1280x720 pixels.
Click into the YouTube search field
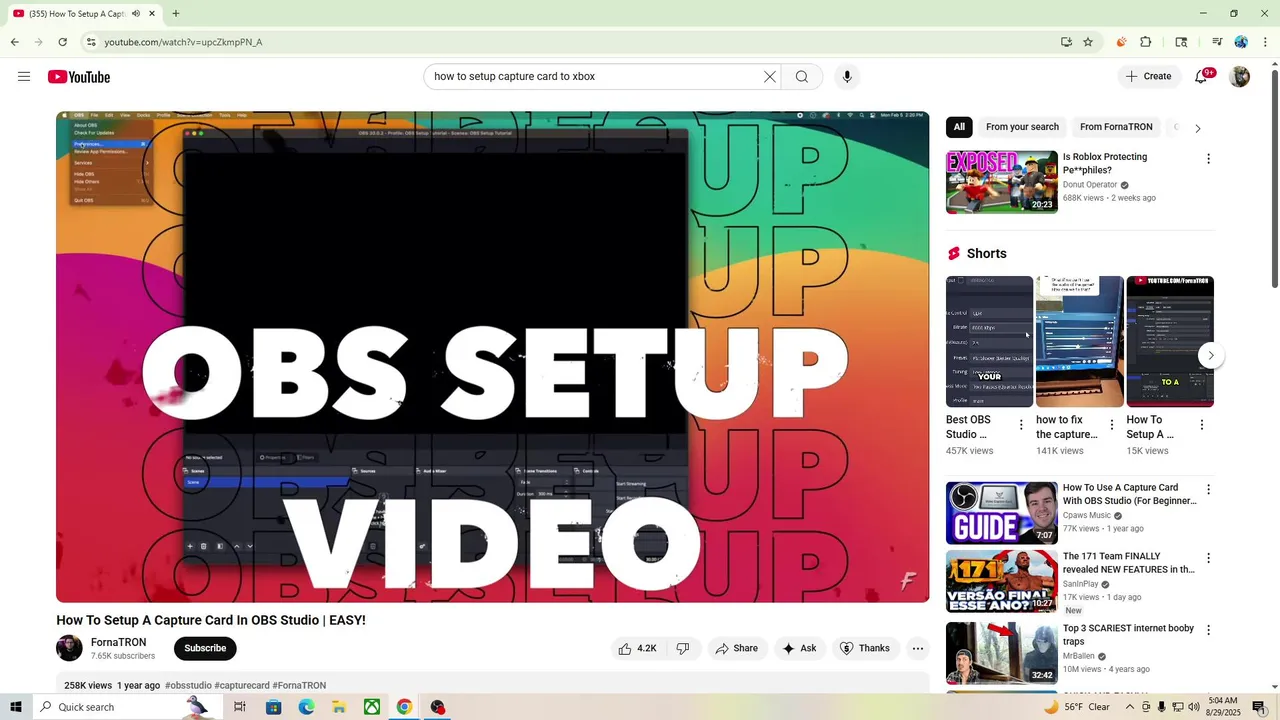(595, 77)
